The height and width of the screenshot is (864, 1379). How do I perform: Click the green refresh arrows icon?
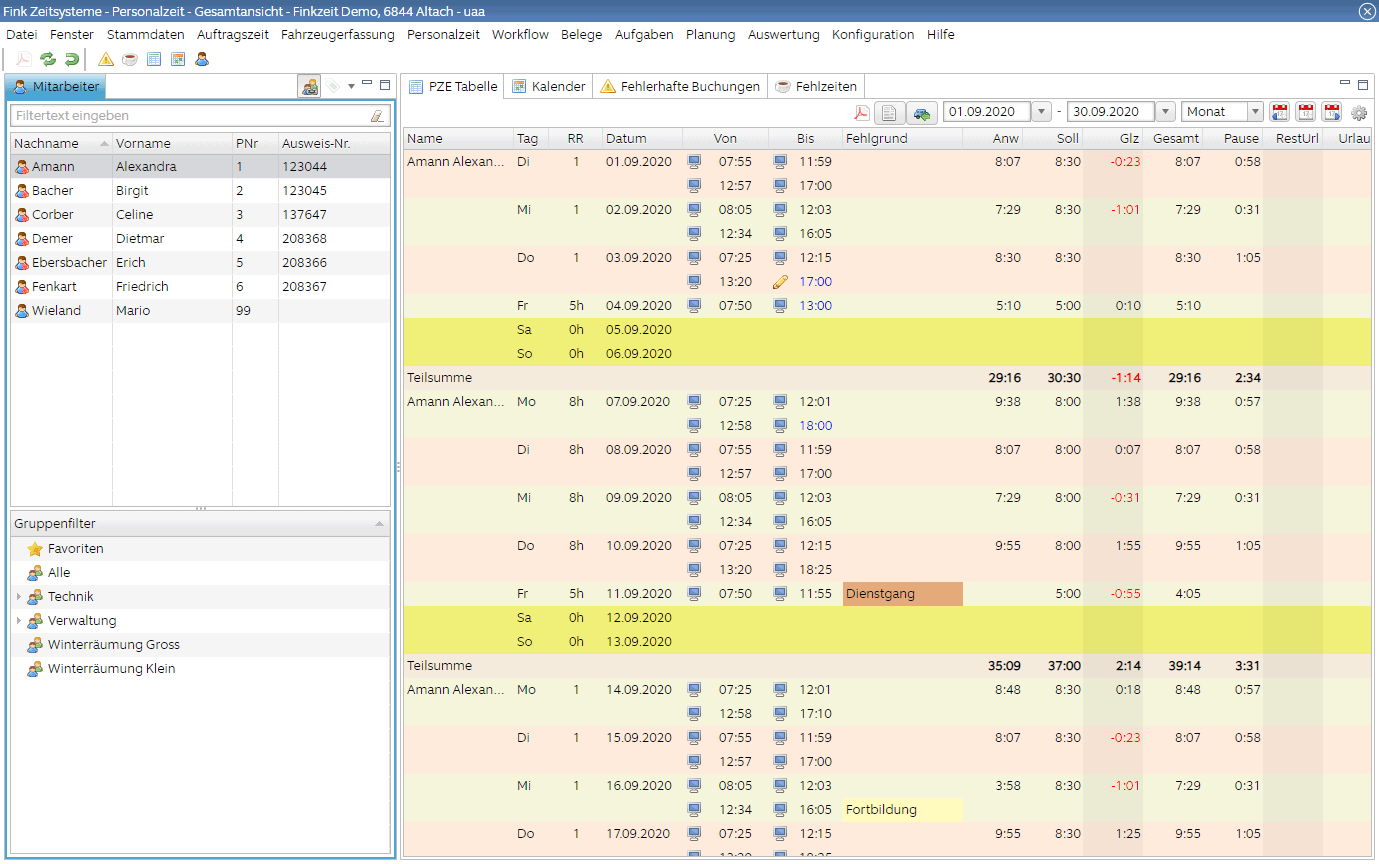tap(47, 59)
